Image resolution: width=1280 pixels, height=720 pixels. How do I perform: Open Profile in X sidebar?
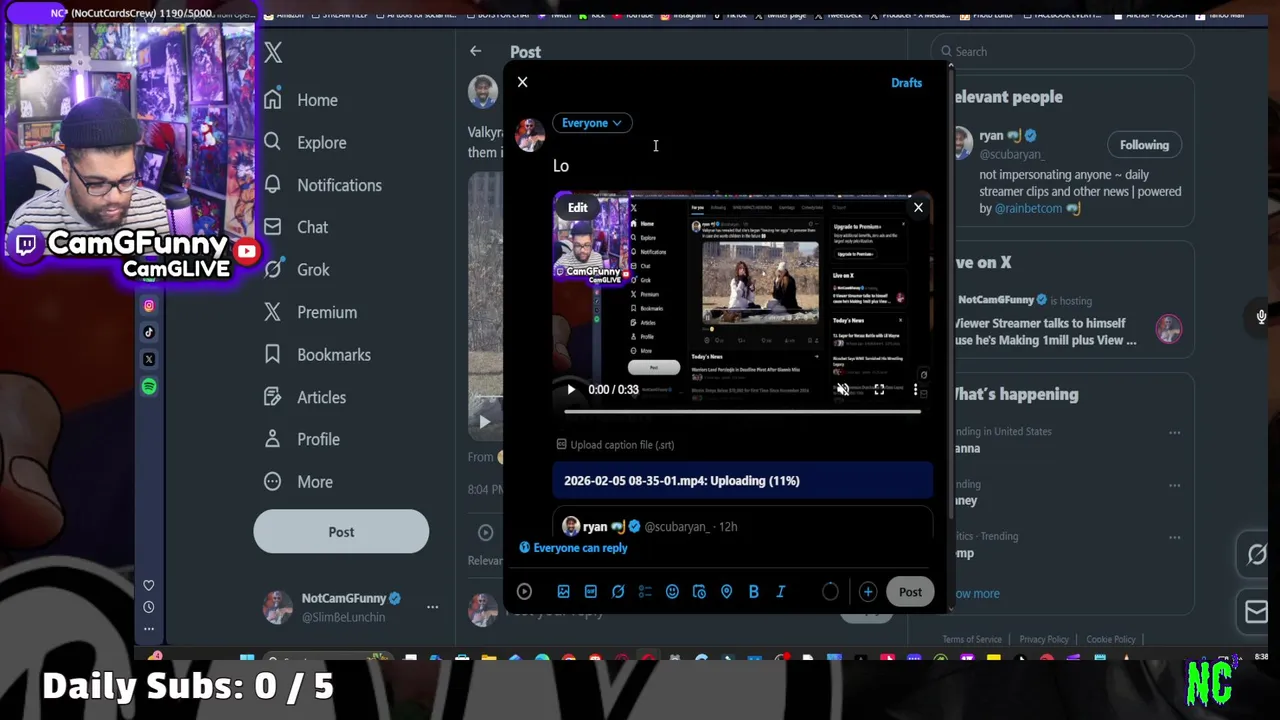coord(301,439)
